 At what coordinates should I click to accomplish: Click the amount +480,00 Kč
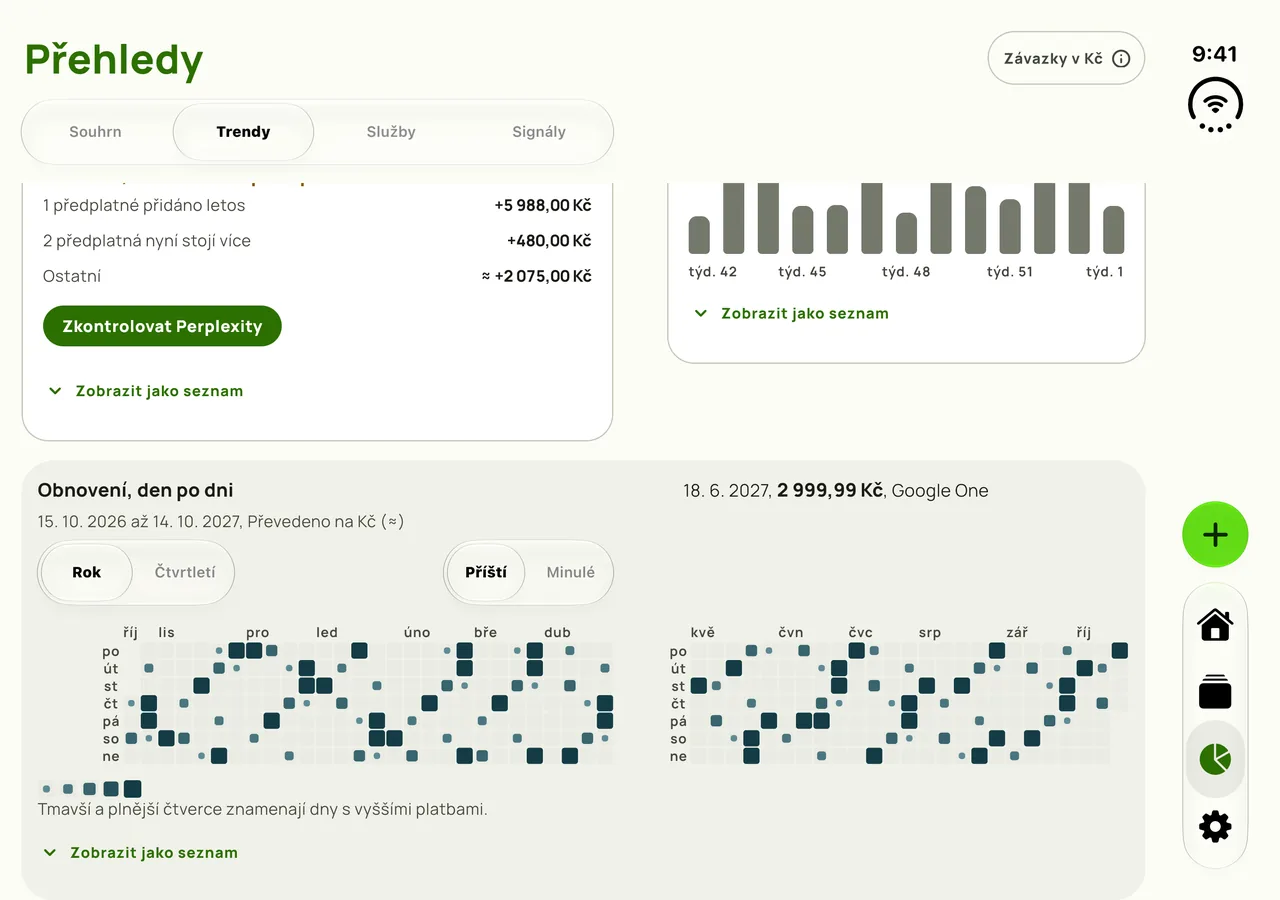tap(549, 241)
